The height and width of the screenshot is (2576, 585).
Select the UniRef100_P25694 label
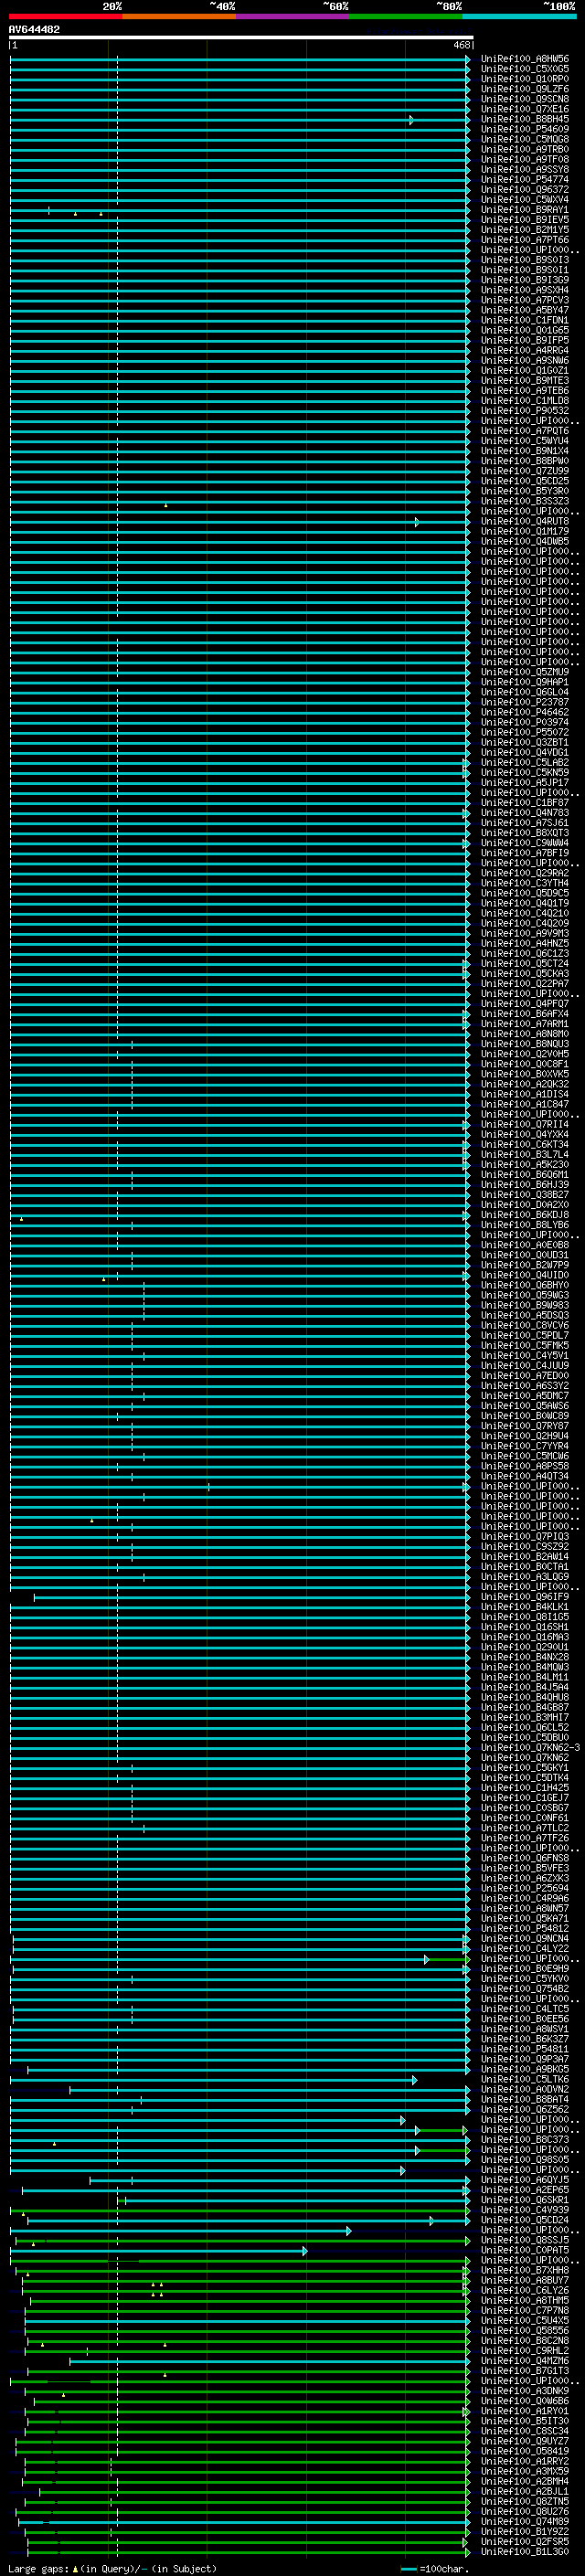pos(525,1889)
